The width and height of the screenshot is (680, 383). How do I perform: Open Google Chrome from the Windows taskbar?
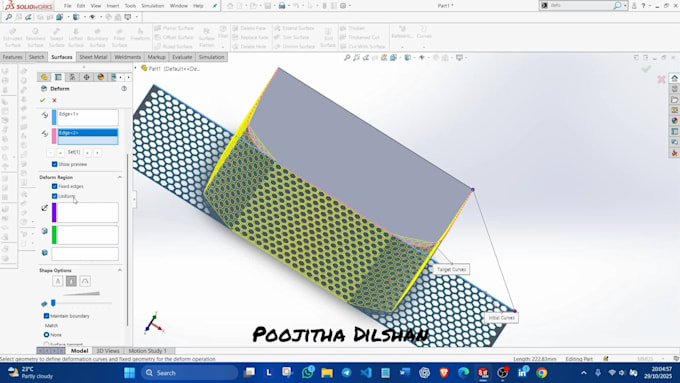point(542,372)
